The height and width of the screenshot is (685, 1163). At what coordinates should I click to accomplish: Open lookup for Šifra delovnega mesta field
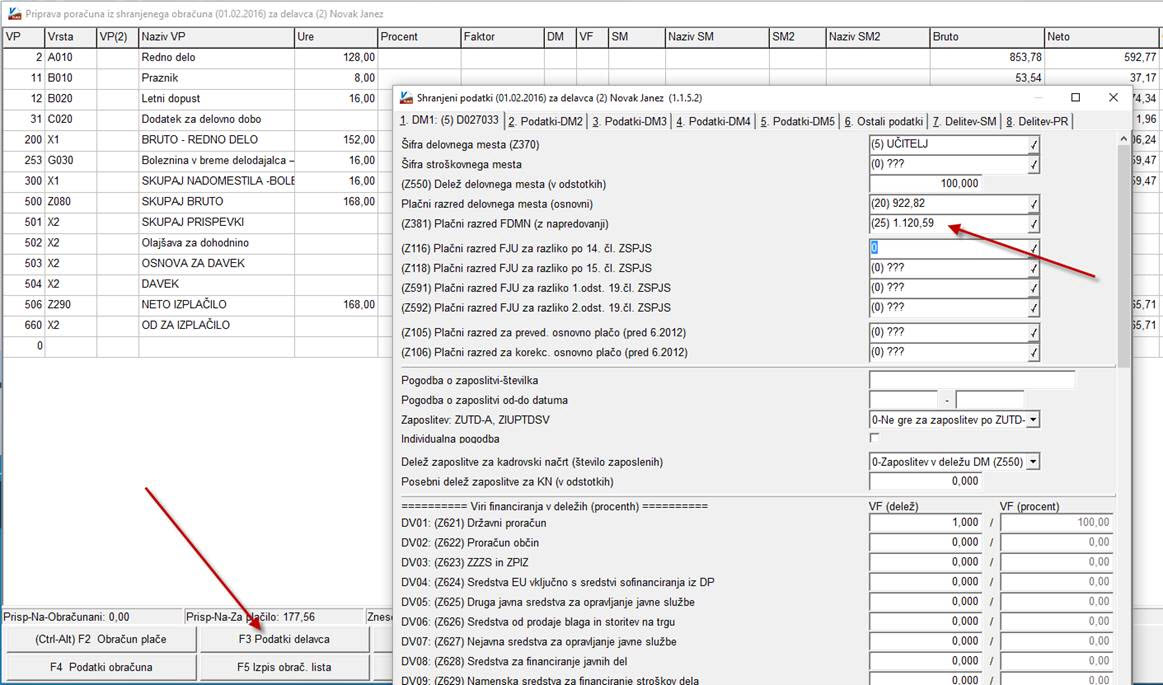click(1033, 145)
